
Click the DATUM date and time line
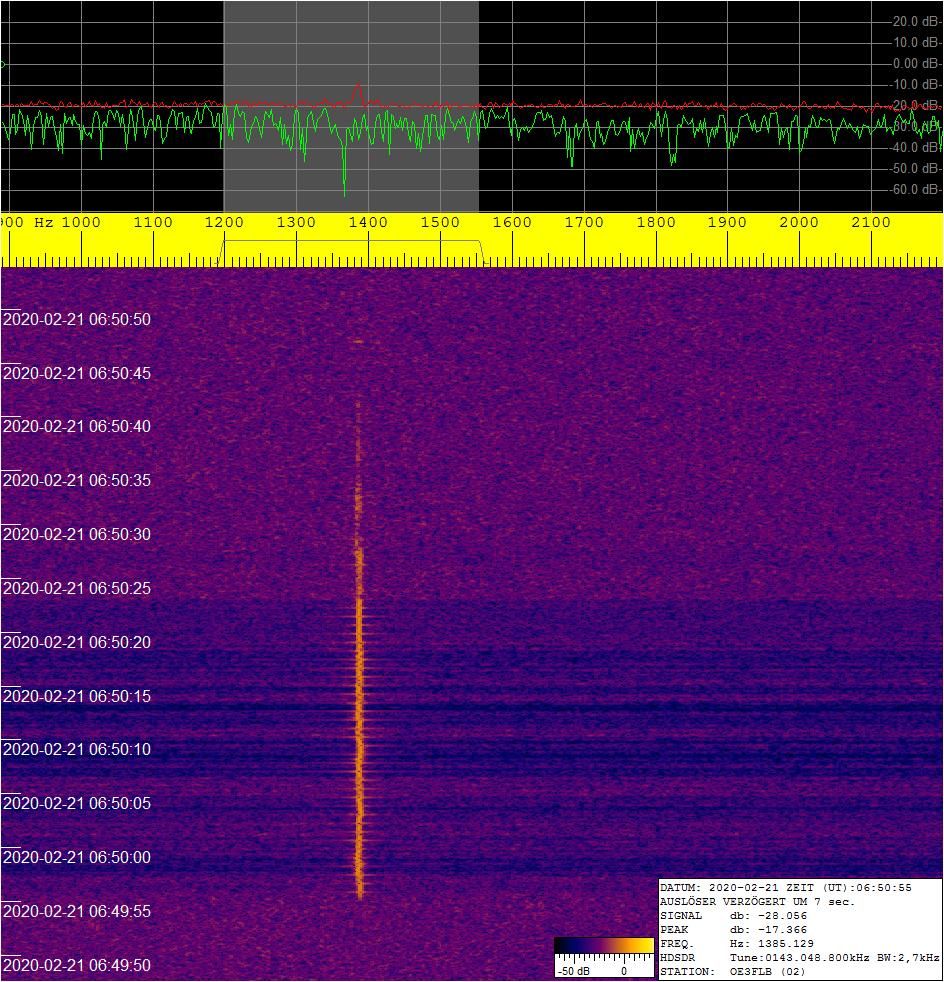click(786, 887)
